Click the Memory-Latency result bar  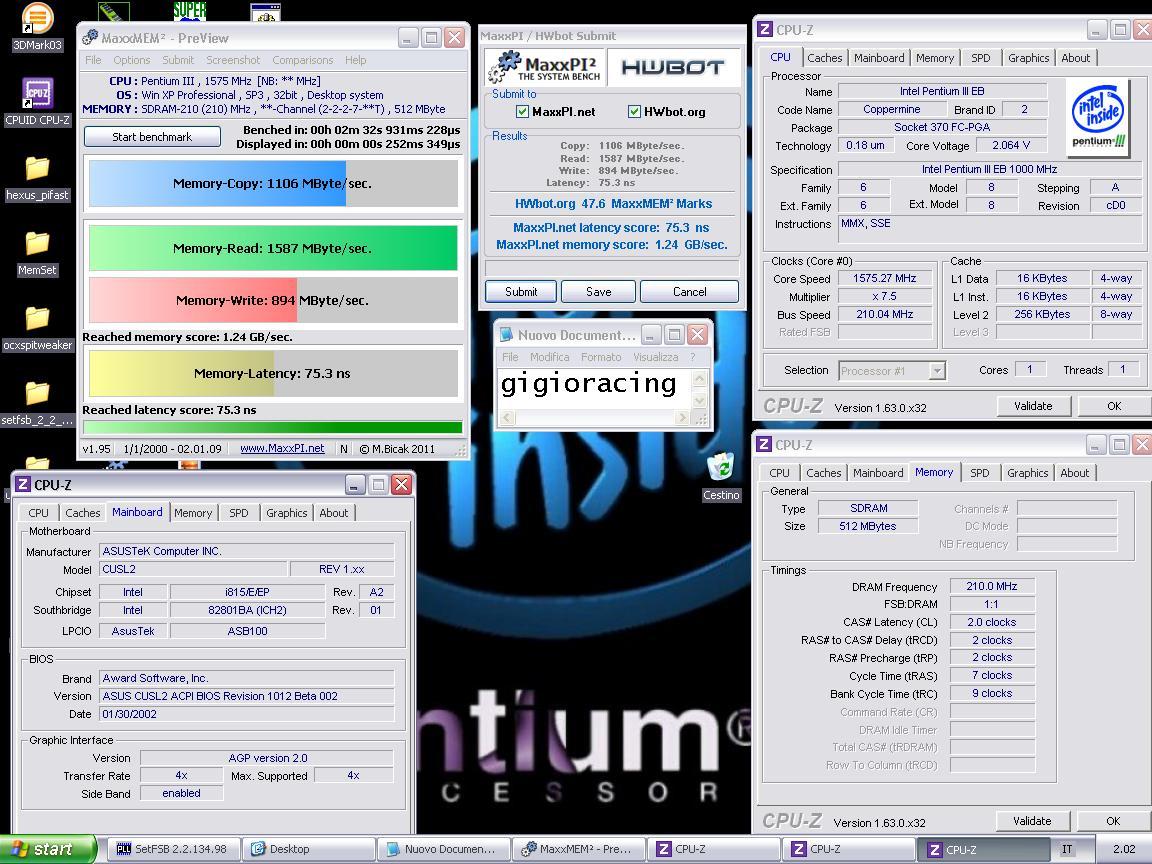[273, 373]
